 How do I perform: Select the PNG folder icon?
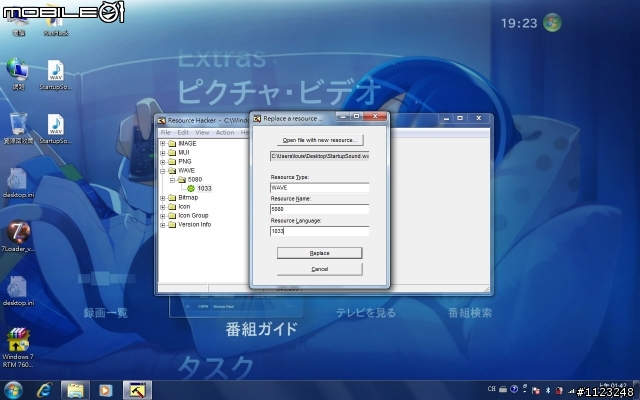coord(172,162)
